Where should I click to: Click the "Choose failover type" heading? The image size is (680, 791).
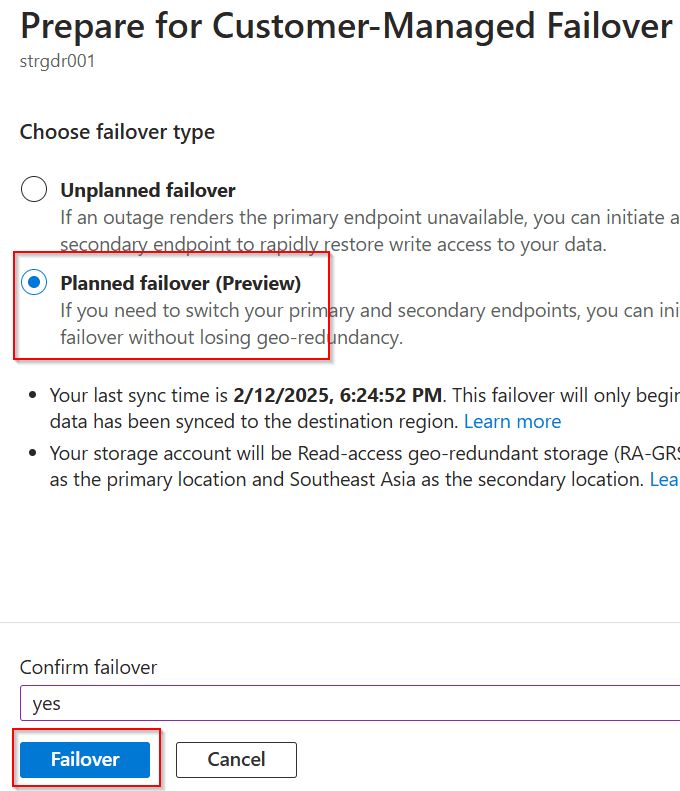[x=117, y=132]
